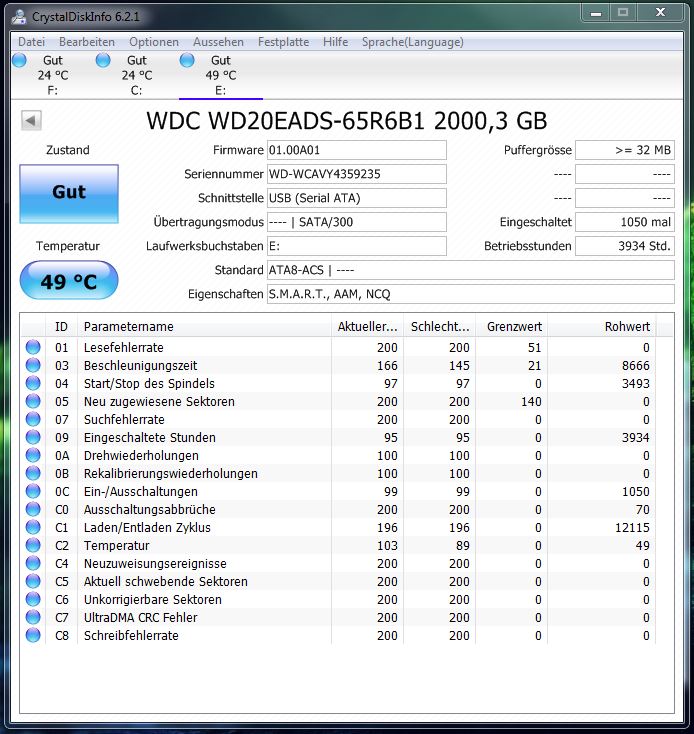
Task: Open the Bearbeiten menu
Action: coord(87,42)
